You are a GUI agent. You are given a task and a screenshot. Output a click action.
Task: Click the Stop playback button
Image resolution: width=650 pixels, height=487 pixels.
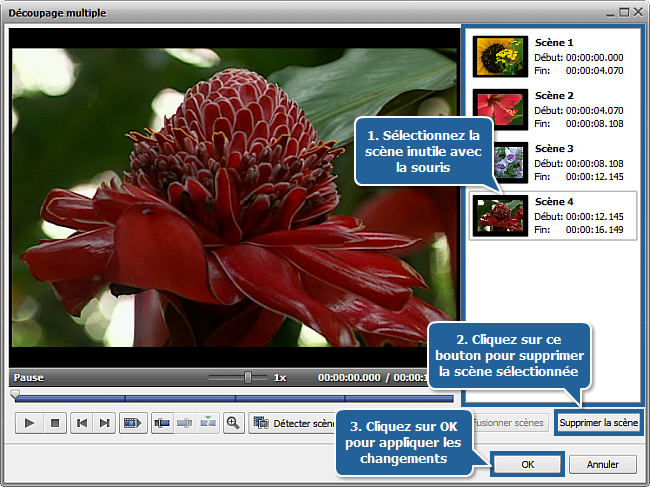click(x=55, y=423)
